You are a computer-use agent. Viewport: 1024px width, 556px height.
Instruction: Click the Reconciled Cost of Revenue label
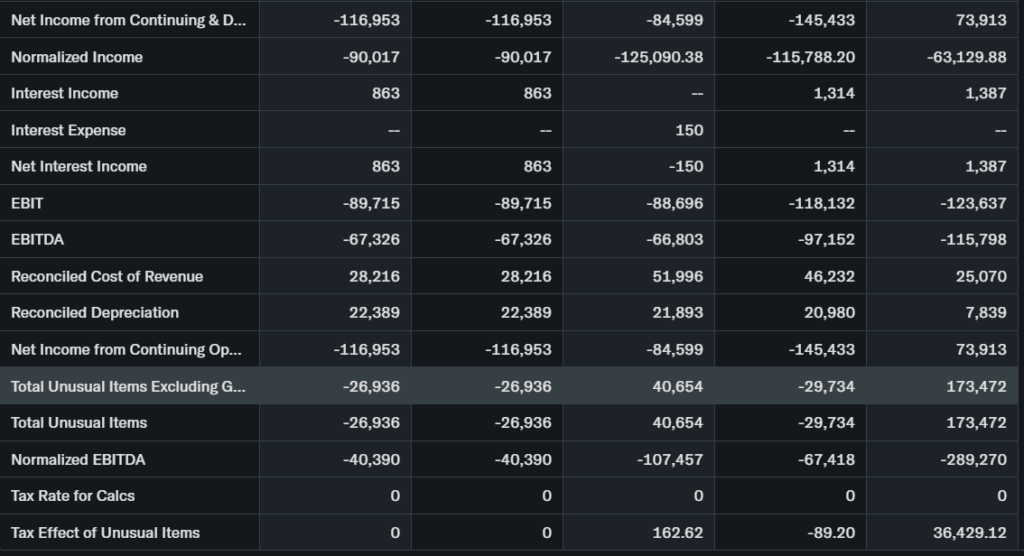coord(107,276)
